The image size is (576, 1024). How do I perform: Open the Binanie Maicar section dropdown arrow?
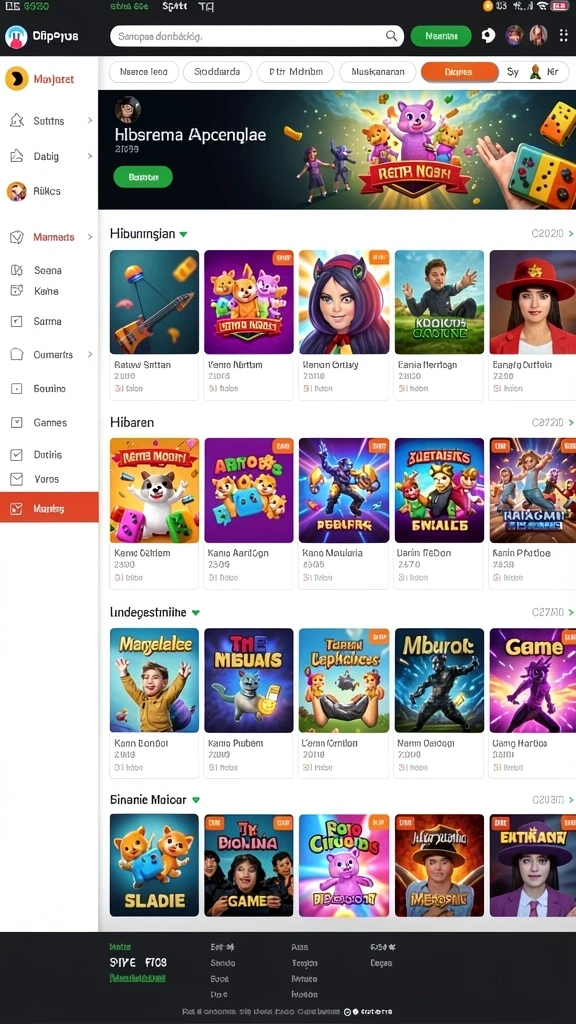(x=195, y=800)
